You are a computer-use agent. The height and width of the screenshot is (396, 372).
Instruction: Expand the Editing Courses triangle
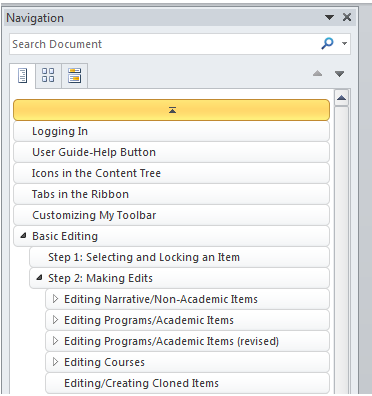click(55, 362)
